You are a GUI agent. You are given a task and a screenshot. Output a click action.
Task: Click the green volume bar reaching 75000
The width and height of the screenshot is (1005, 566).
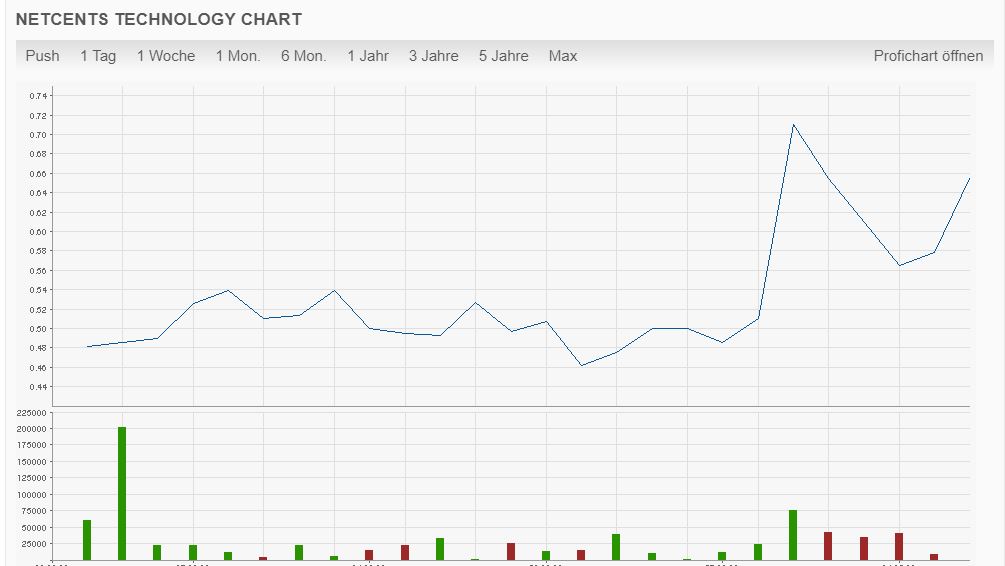coord(793,535)
